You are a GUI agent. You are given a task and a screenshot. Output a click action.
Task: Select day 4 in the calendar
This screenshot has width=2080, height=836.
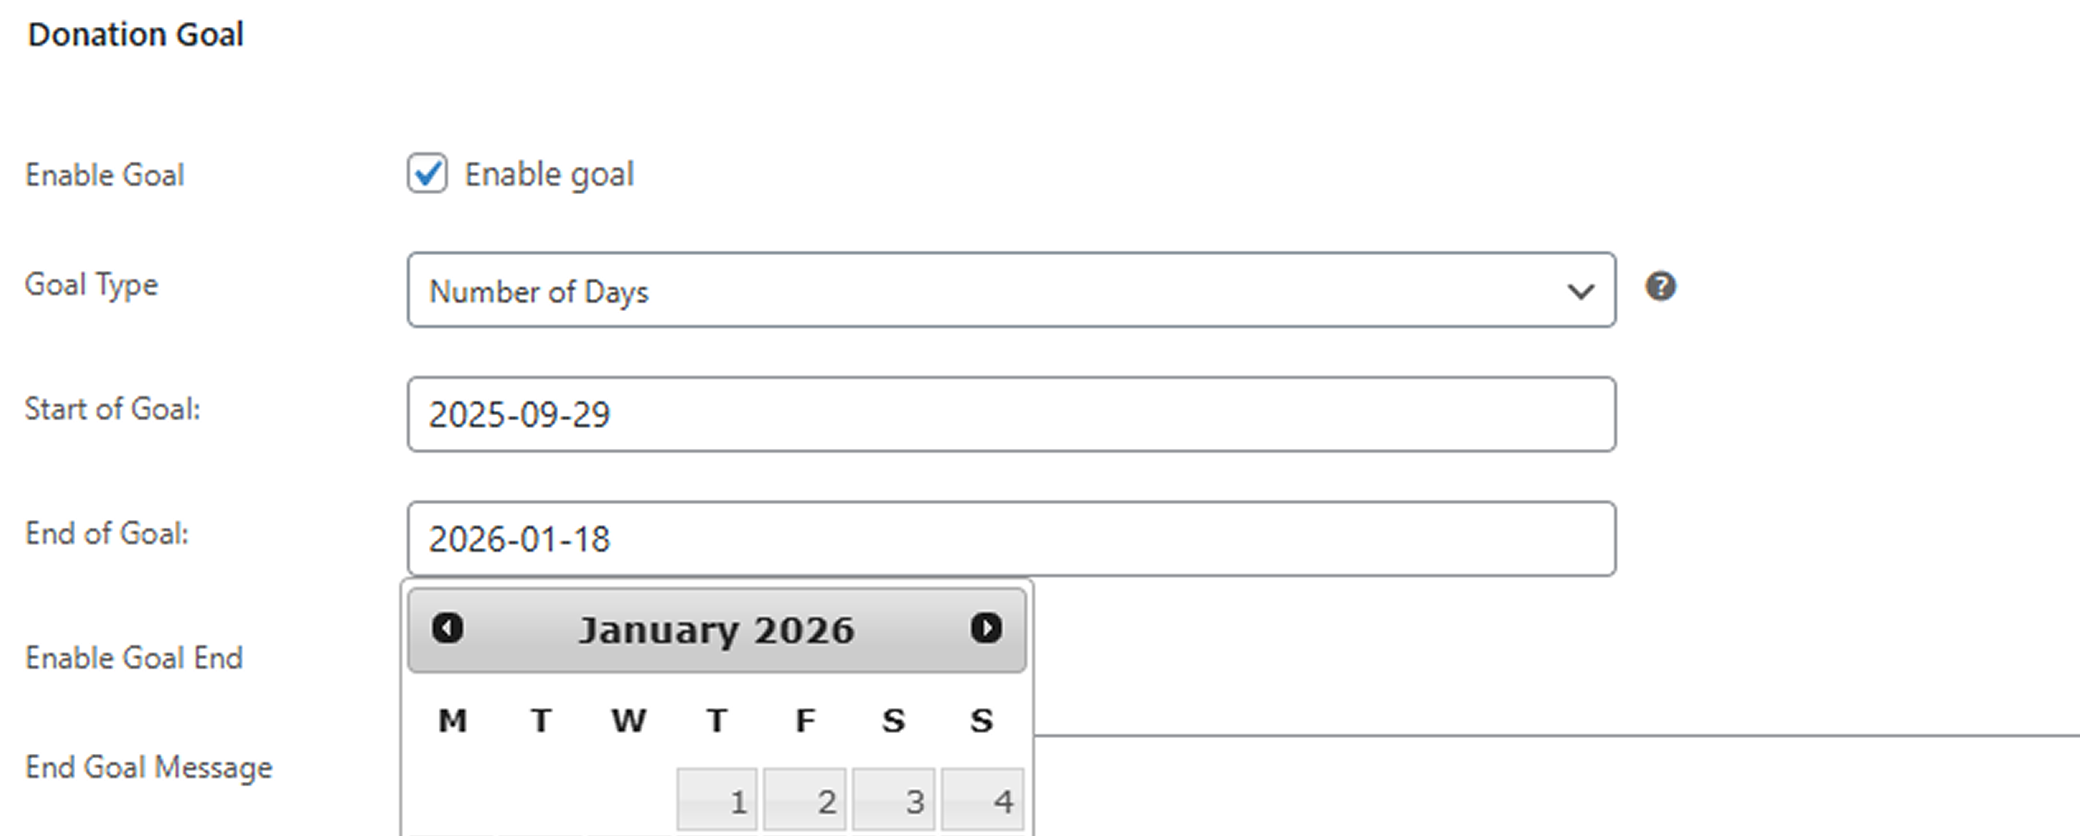[x=982, y=800]
